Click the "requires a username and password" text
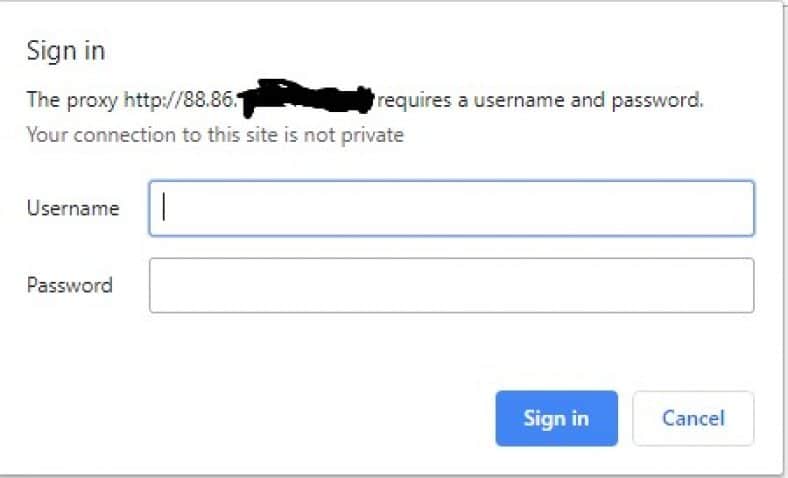The height and width of the screenshot is (478, 788). coord(540,100)
